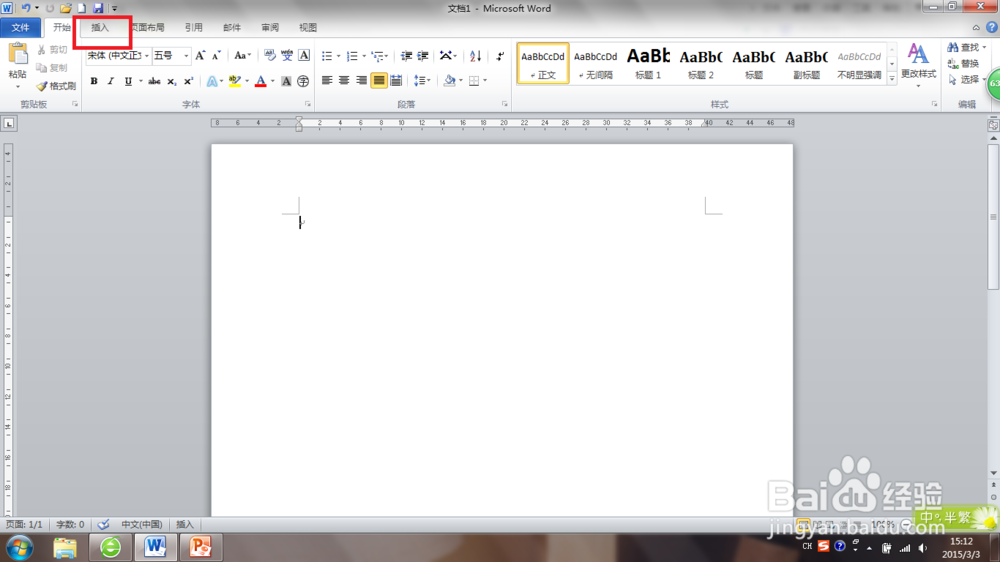1000x562 pixels.
Task: Apply the 正文 style
Action: [x=543, y=63]
